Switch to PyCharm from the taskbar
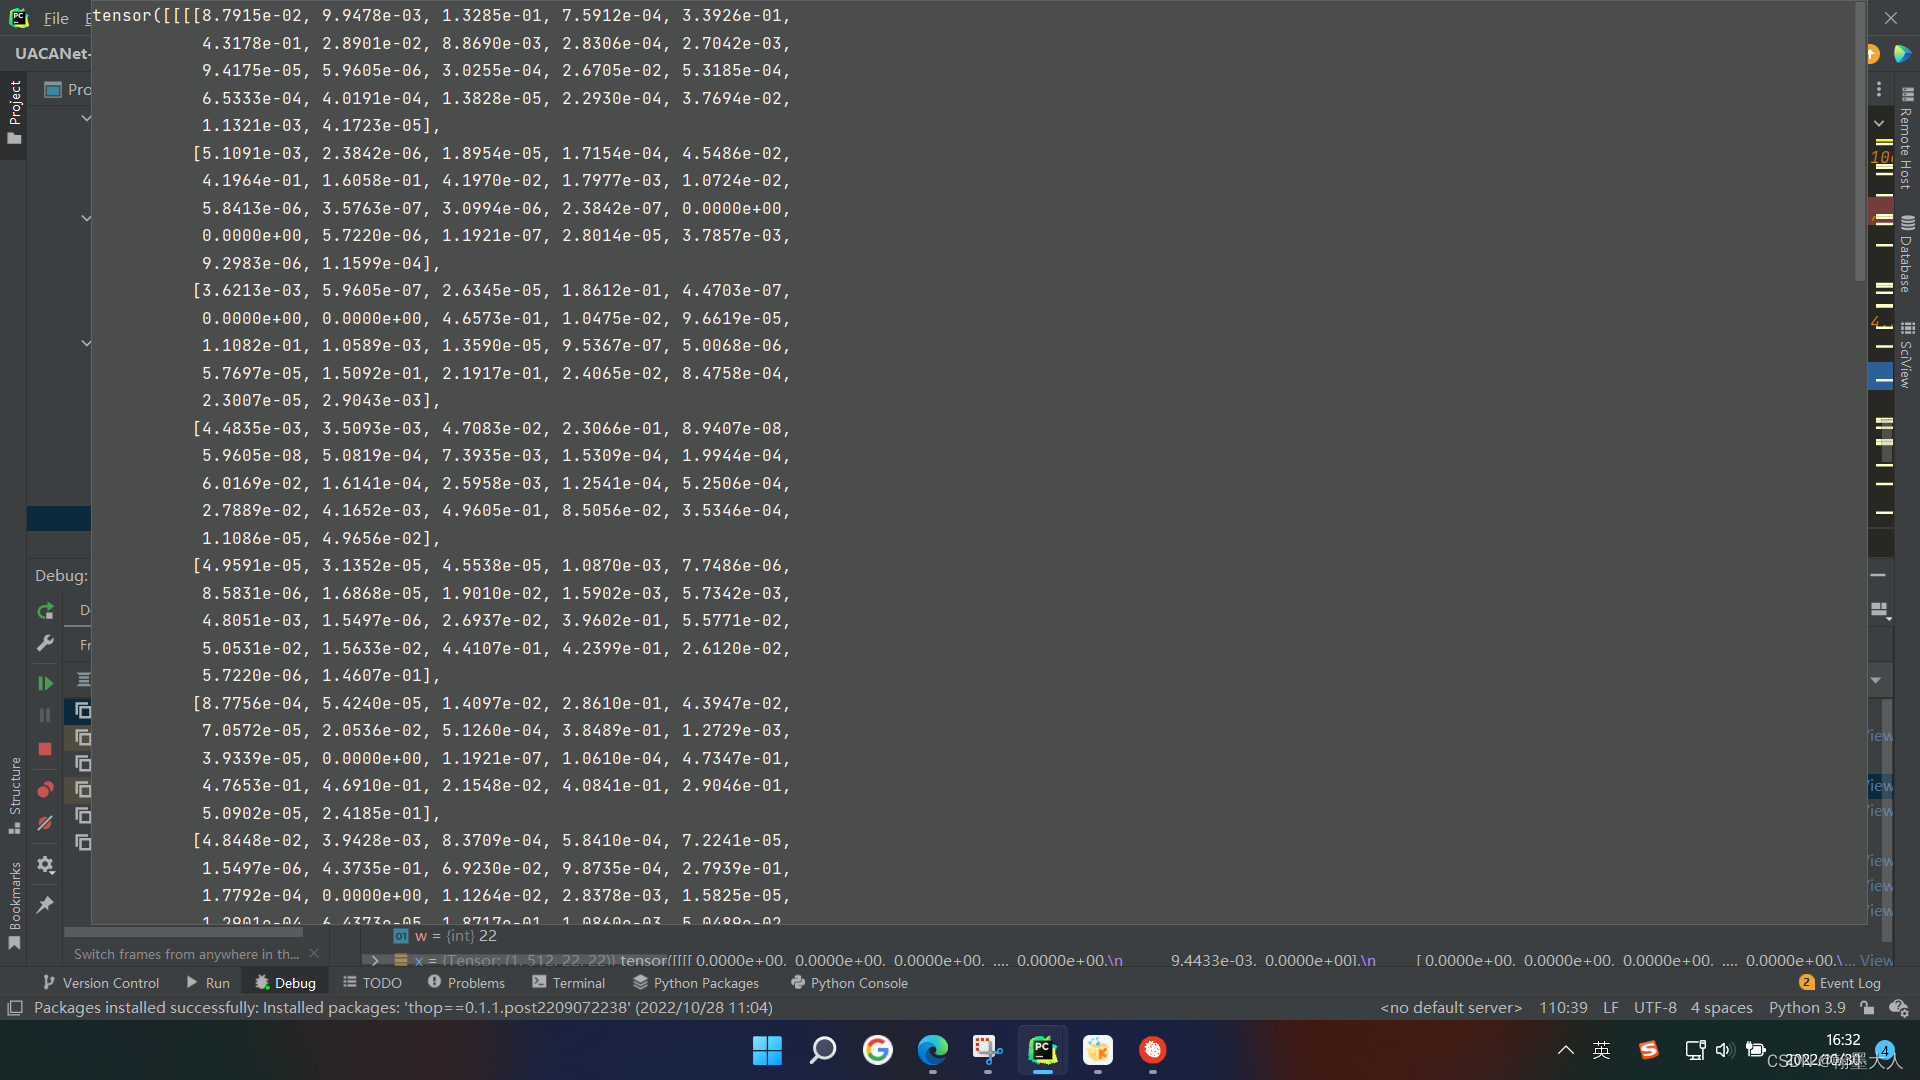This screenshot has height=1080, width=1920. click(1043, 1050)
